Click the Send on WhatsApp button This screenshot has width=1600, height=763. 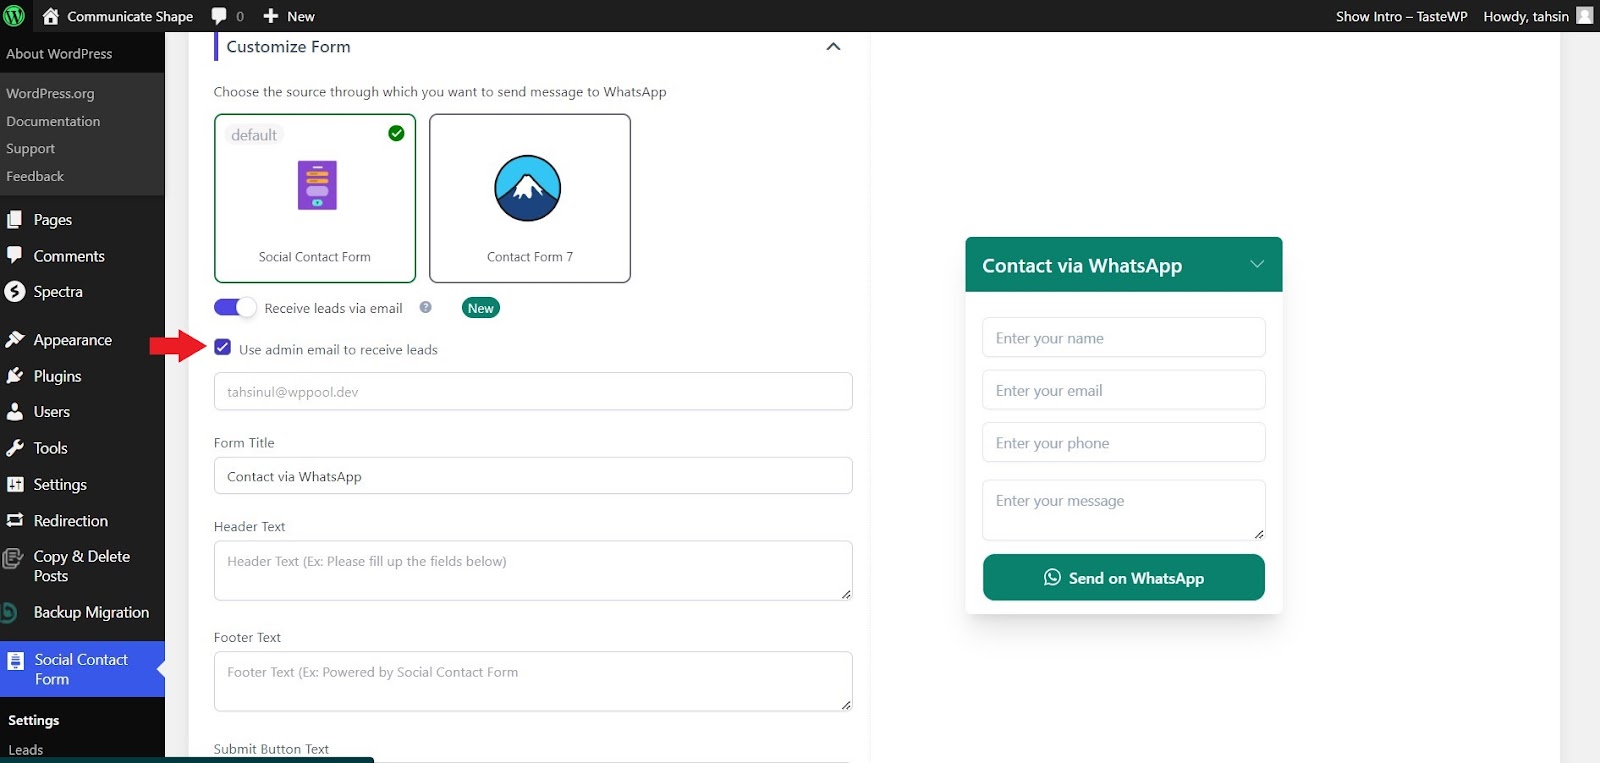1123,577
